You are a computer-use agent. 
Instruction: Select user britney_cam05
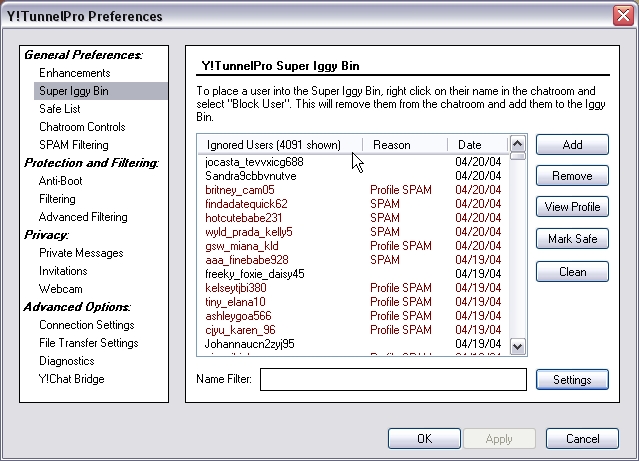click(240, 190)
